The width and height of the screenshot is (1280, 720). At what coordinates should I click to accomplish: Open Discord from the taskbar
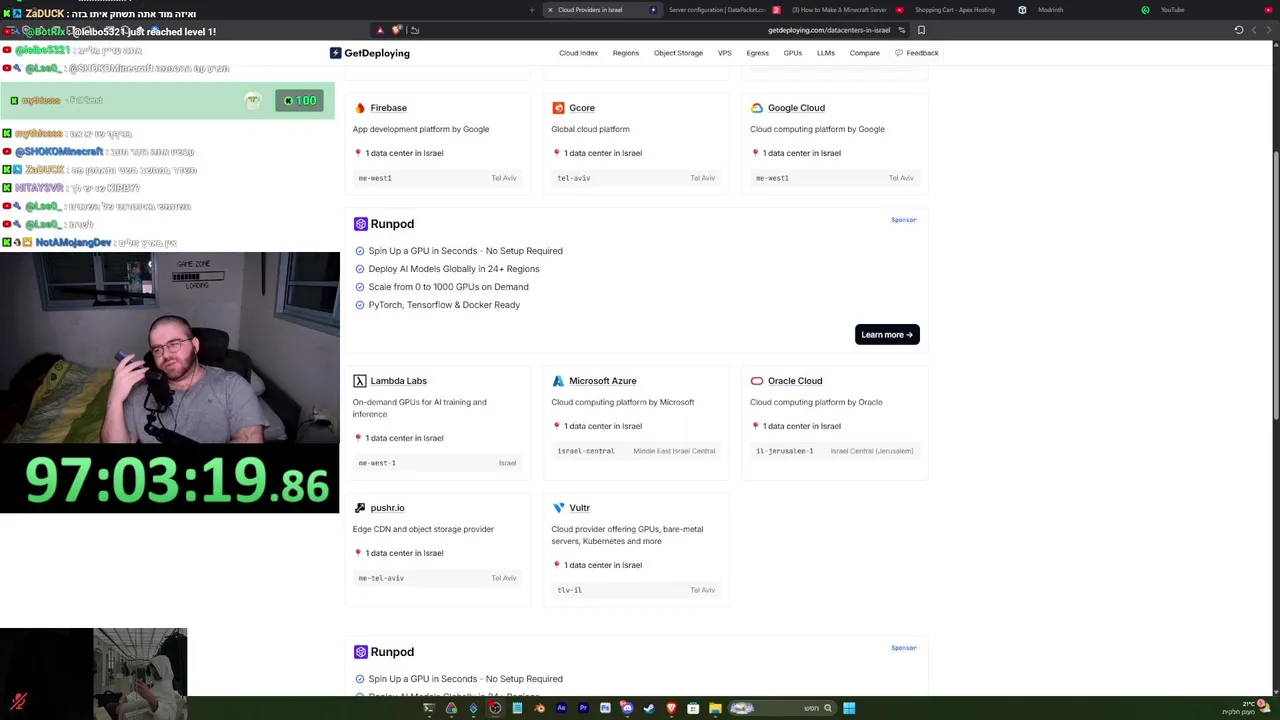tap(627, 708)
